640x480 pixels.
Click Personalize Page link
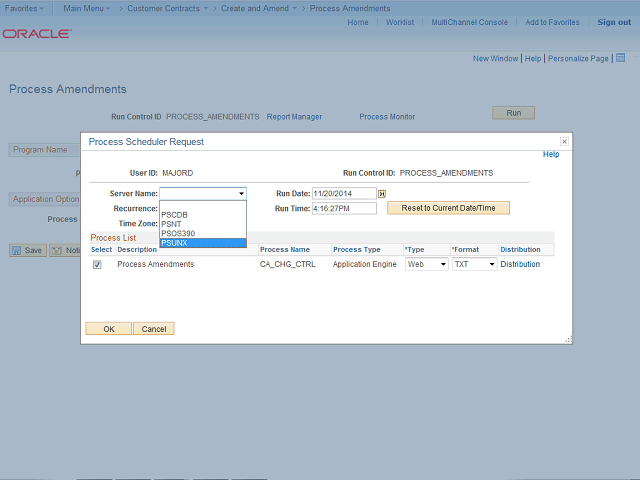coord(578,58)
